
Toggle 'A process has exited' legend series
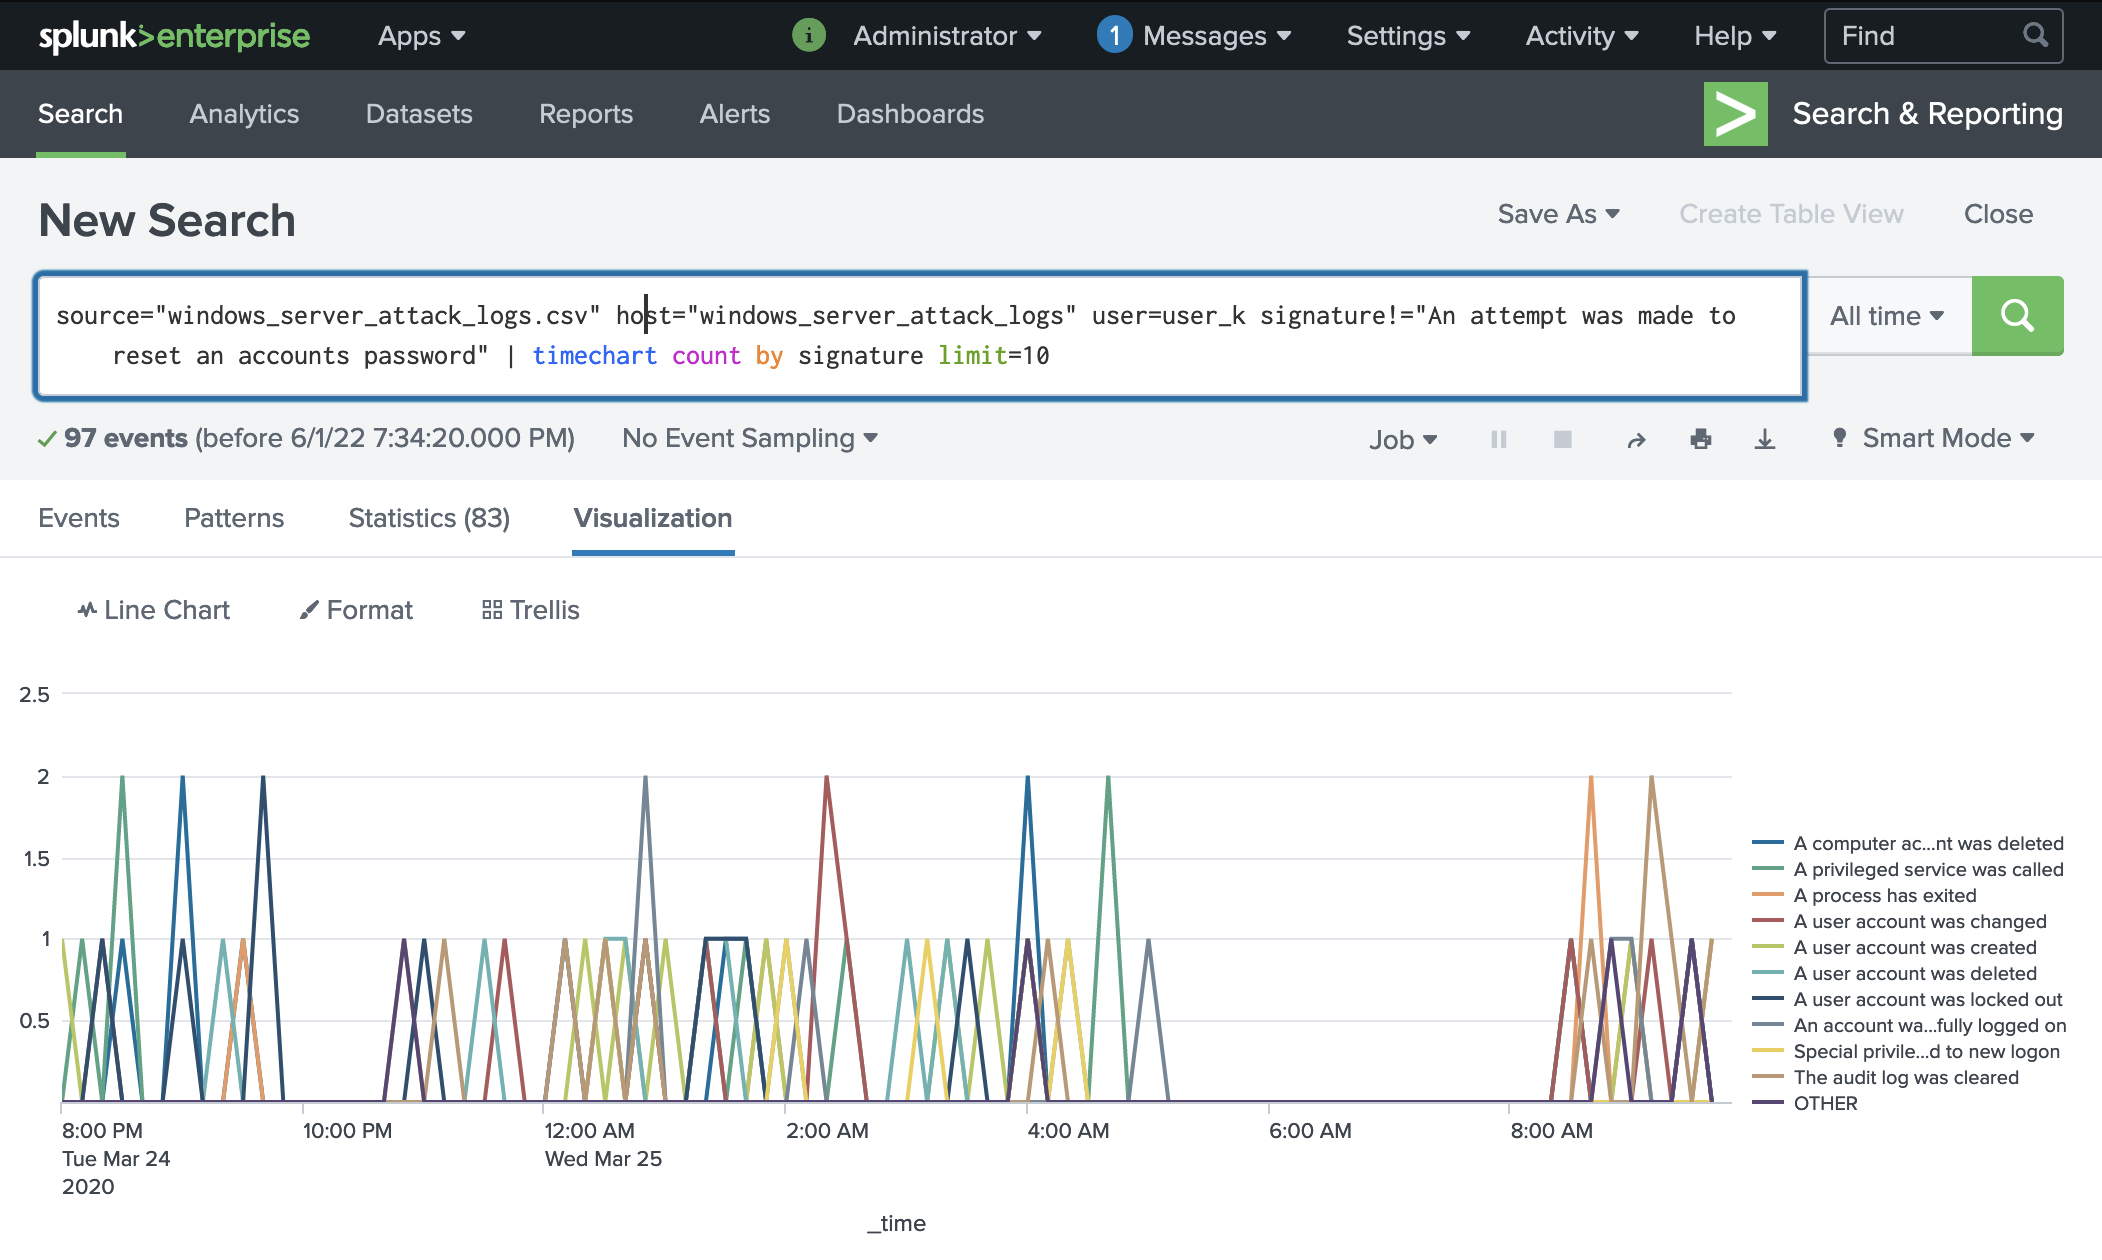tap(1884, 895)
